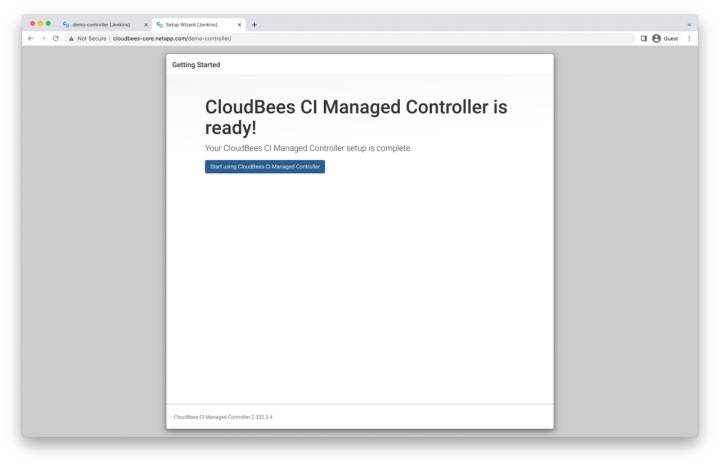This screenshot has width=720, height=467.
Task: Click the browser back arrow
Action: [x=30, y=38]
